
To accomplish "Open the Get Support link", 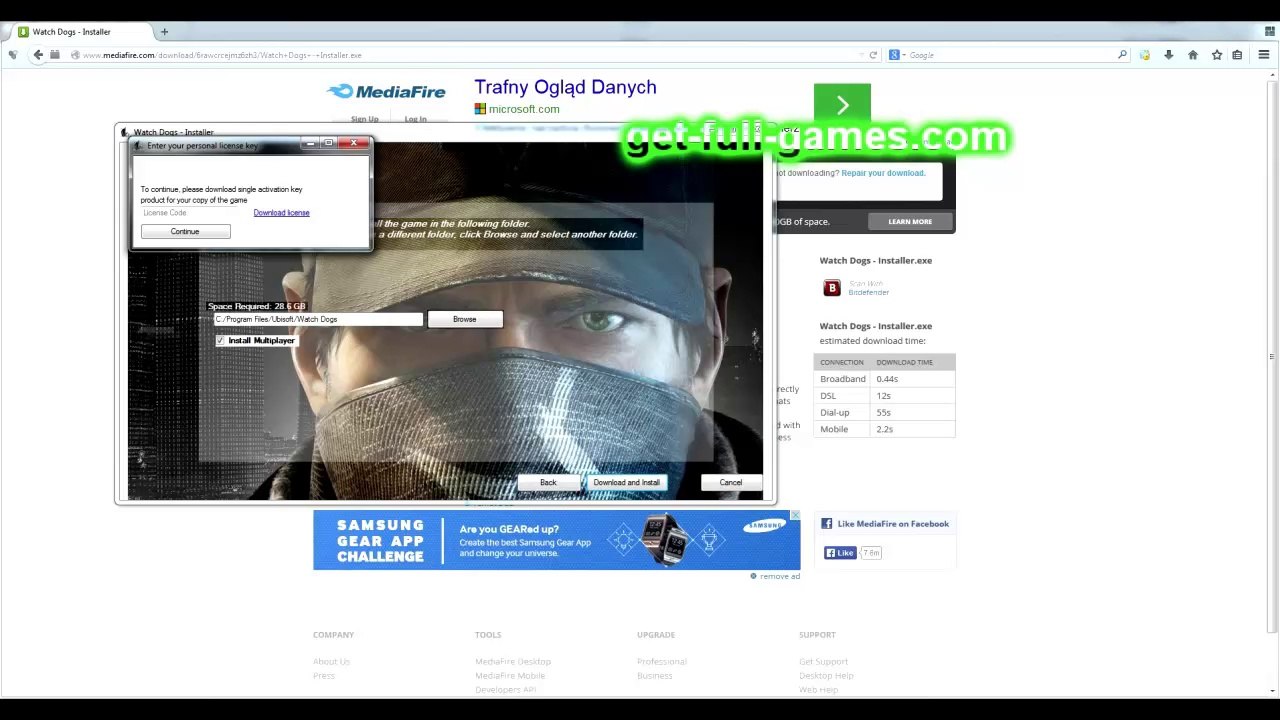I will pos(823,662).
